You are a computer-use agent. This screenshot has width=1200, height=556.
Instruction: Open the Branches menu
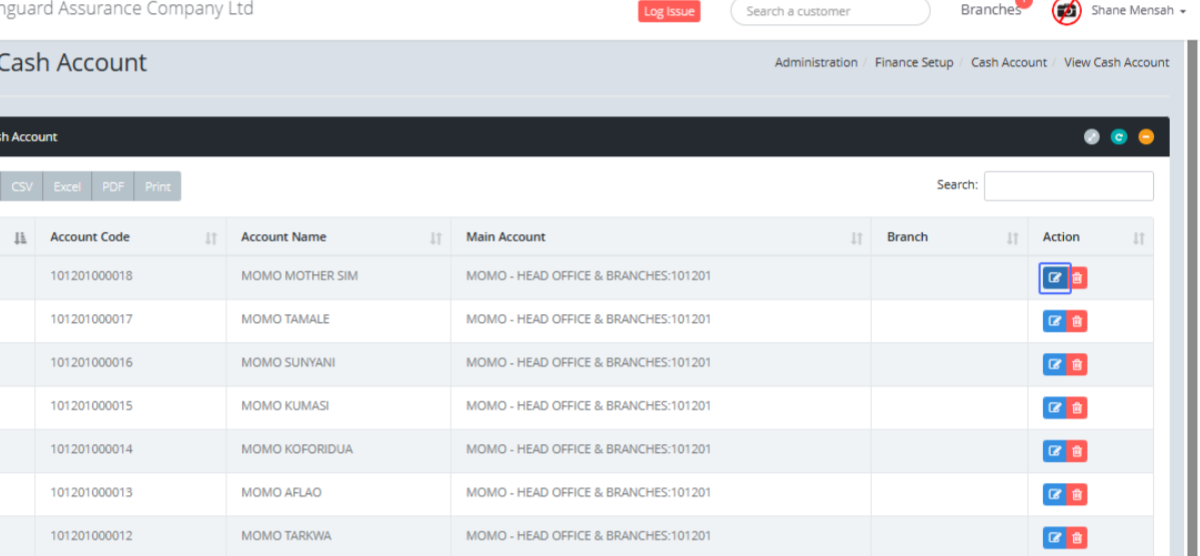(x=990, y=10)
